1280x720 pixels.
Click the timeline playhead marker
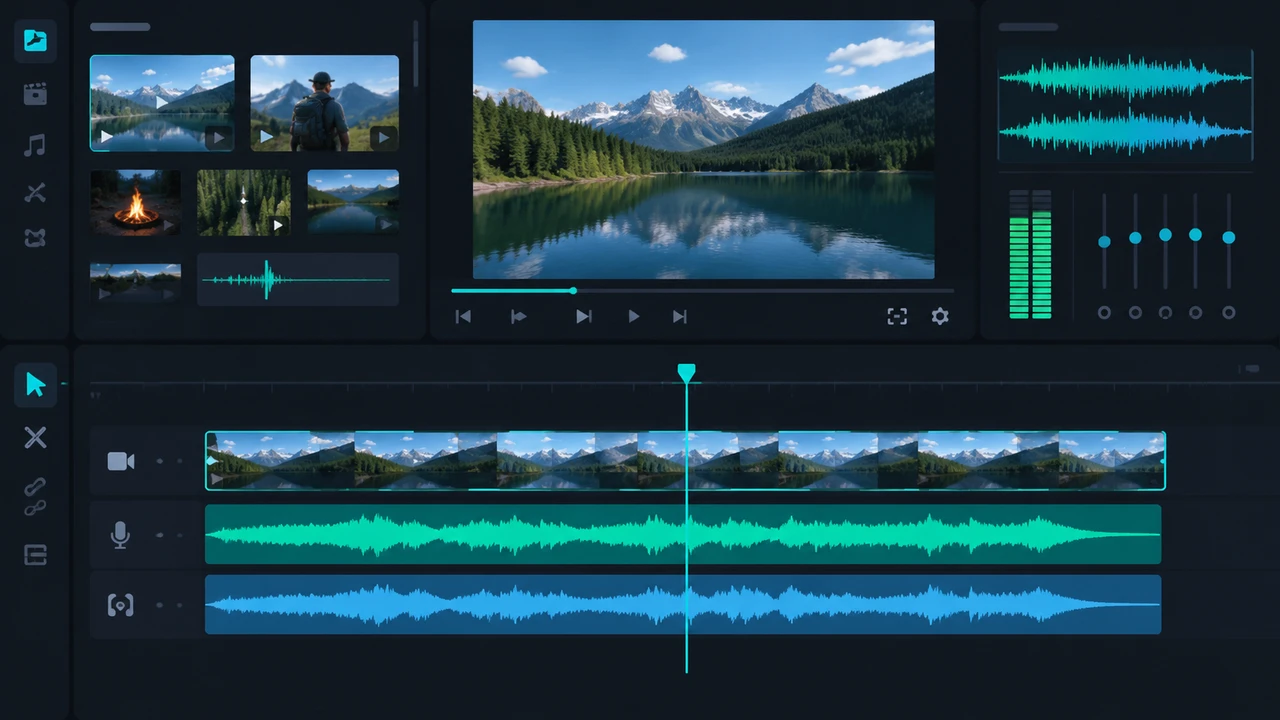686,373
